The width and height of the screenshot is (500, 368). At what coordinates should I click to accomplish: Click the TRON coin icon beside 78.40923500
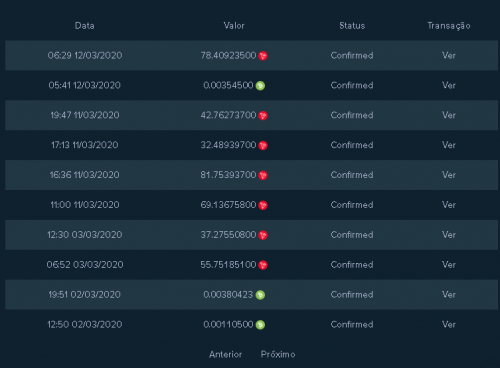tap(263, 56)
